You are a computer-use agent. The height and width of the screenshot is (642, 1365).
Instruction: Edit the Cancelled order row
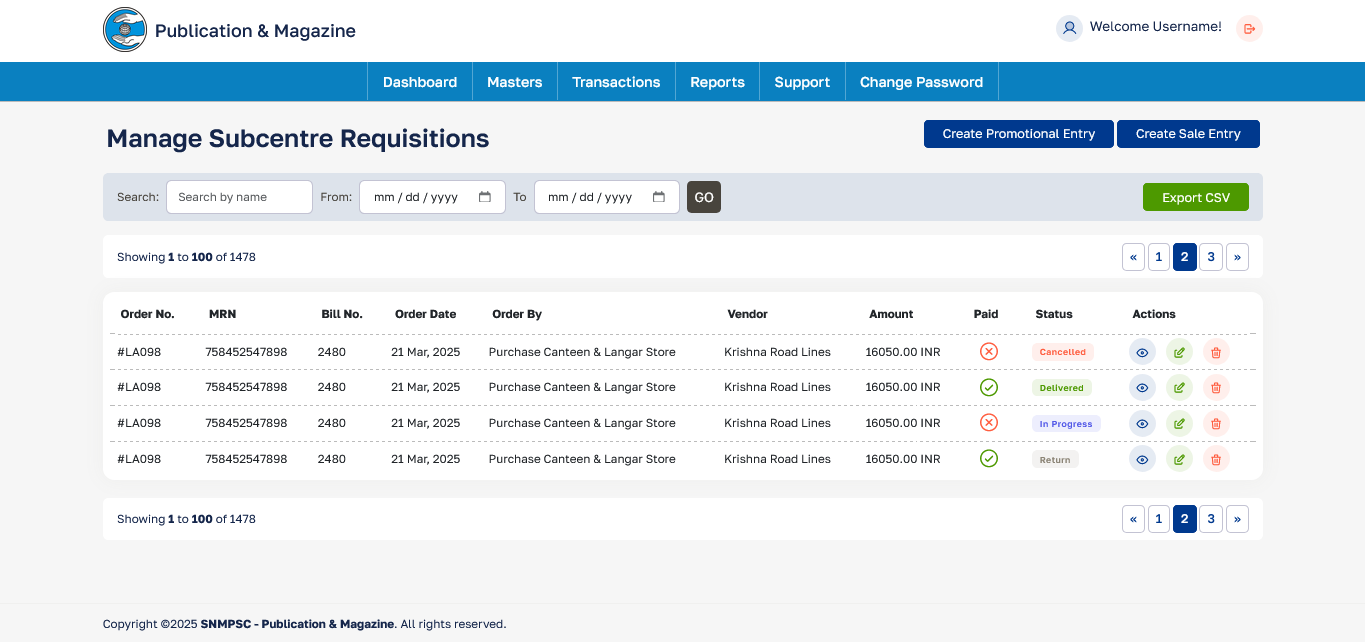[x=1179, y=352]
